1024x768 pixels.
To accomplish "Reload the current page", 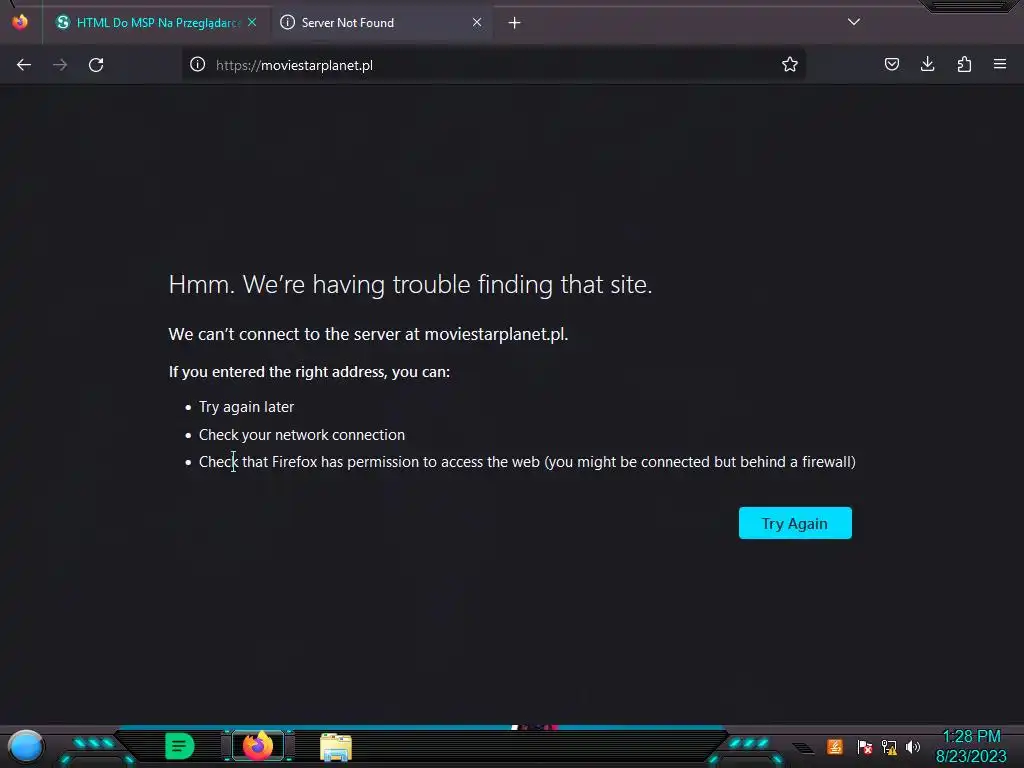I will click(96, 65).
